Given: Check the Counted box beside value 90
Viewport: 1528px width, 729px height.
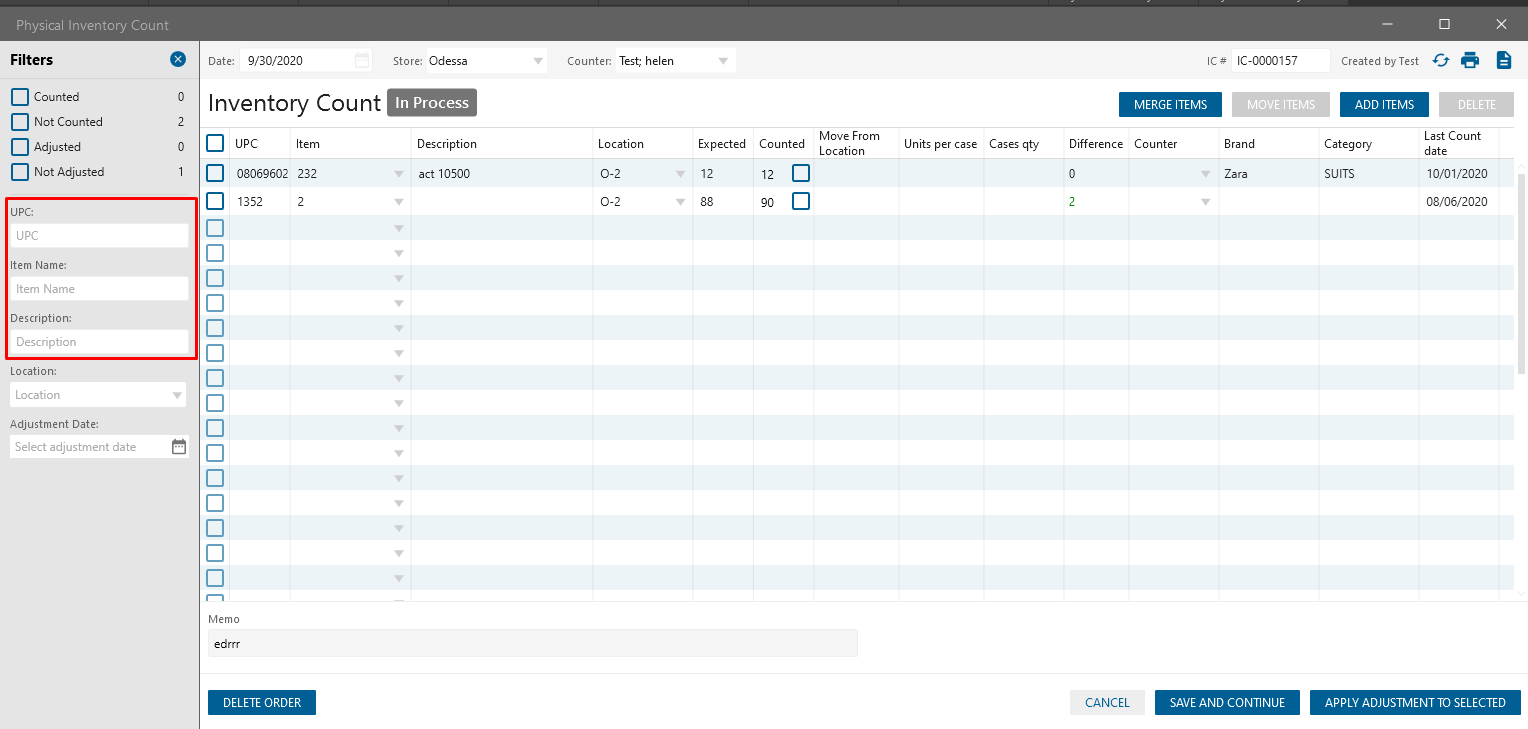Looking at the screenshot, I should tap(801, 201).
